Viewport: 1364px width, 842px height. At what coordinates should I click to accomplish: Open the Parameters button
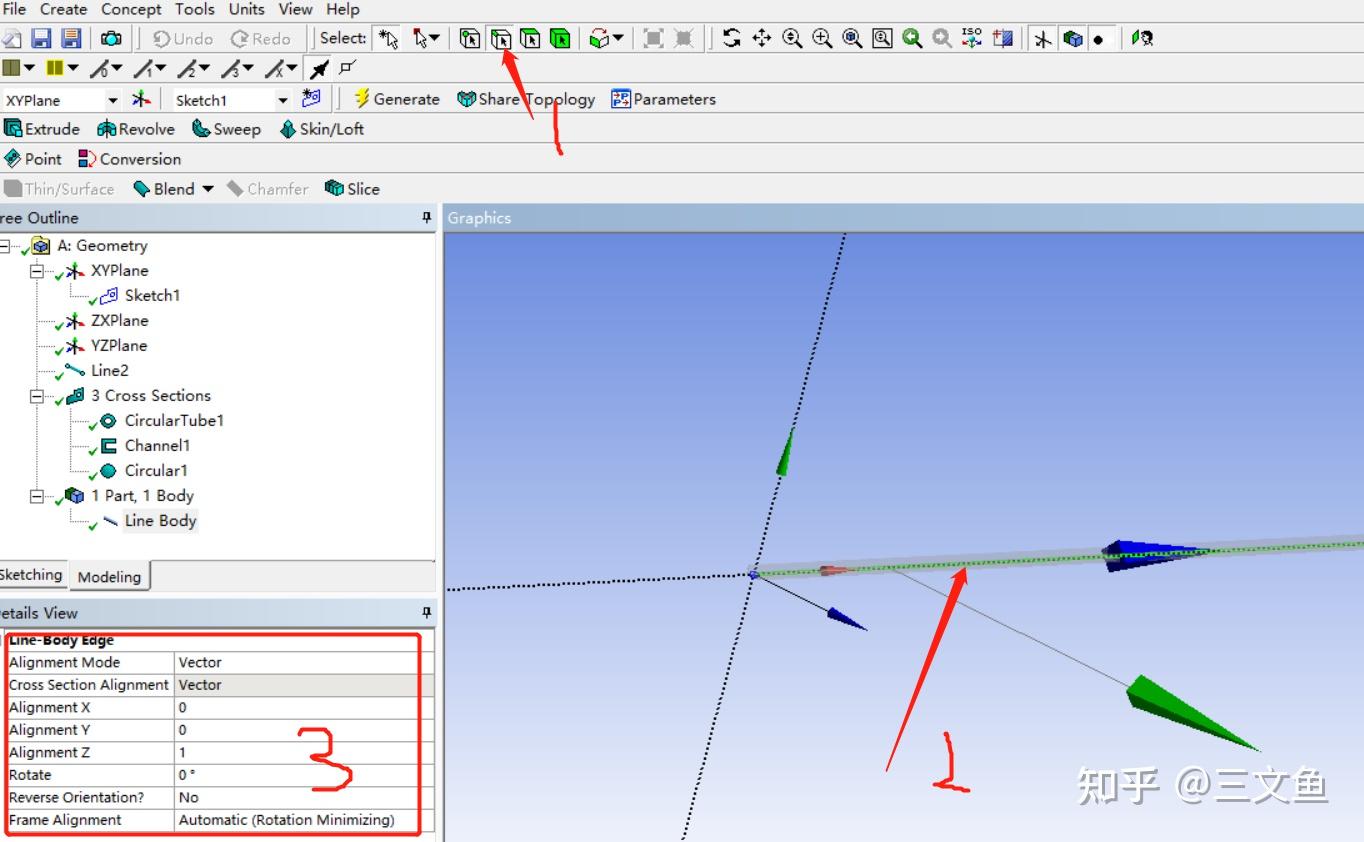pos(664,99)
